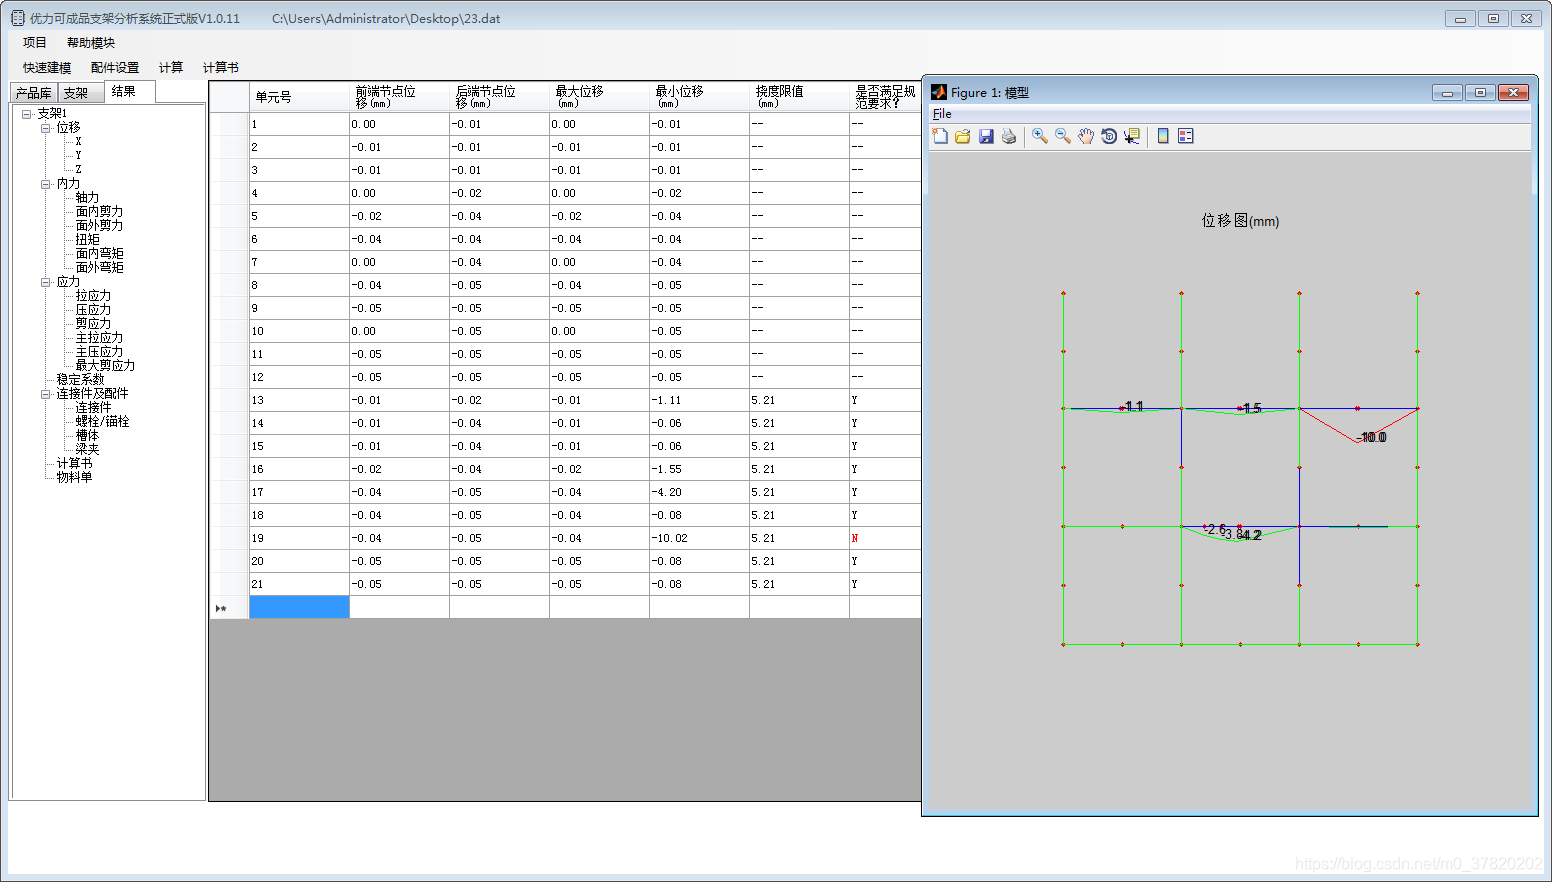This screenshot has width=1552, height=882.
Task: Collapse the 支架1 root tree node
Action: click(27, 114)
